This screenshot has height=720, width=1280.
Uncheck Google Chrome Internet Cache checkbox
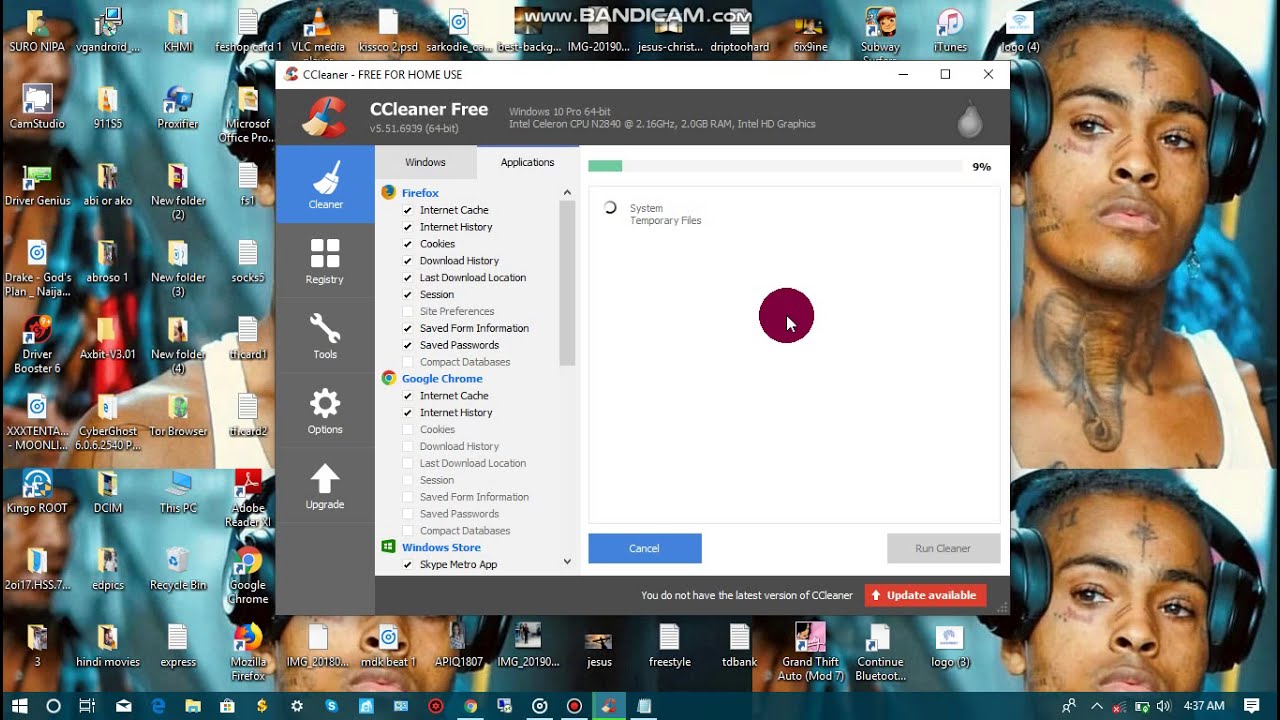407,396
